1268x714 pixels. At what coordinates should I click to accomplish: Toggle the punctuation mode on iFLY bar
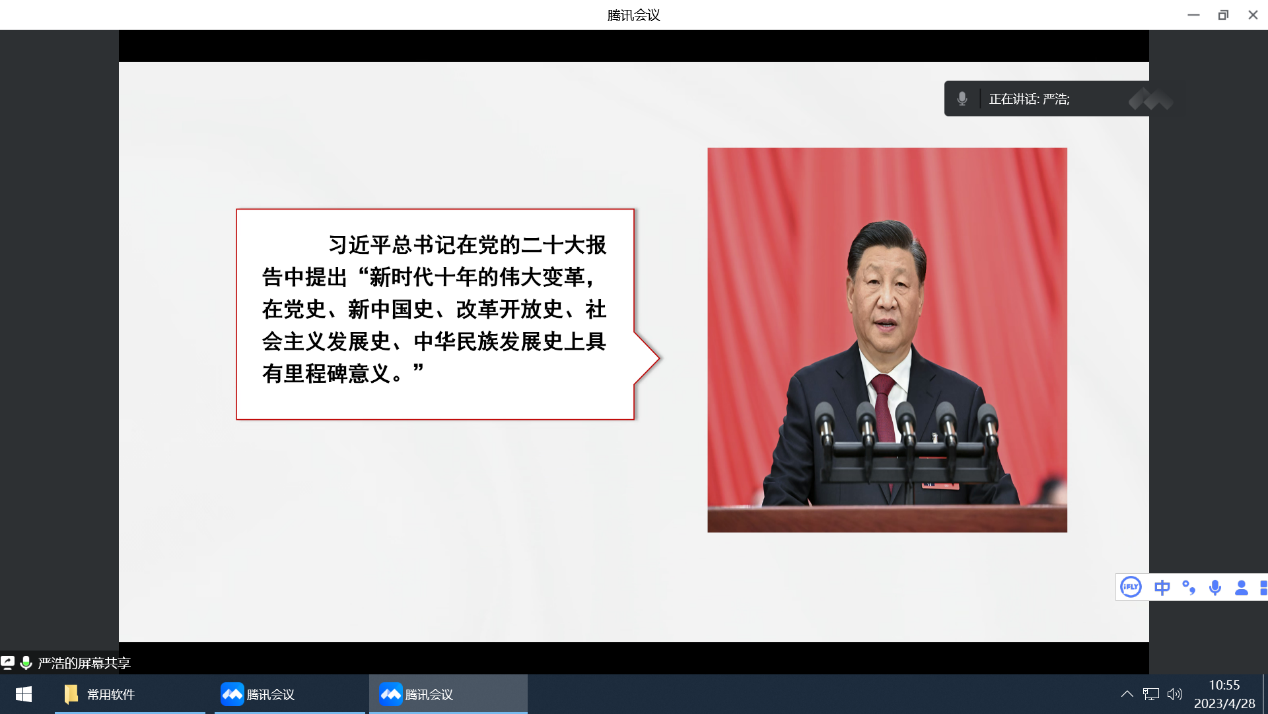[1189, 587]
